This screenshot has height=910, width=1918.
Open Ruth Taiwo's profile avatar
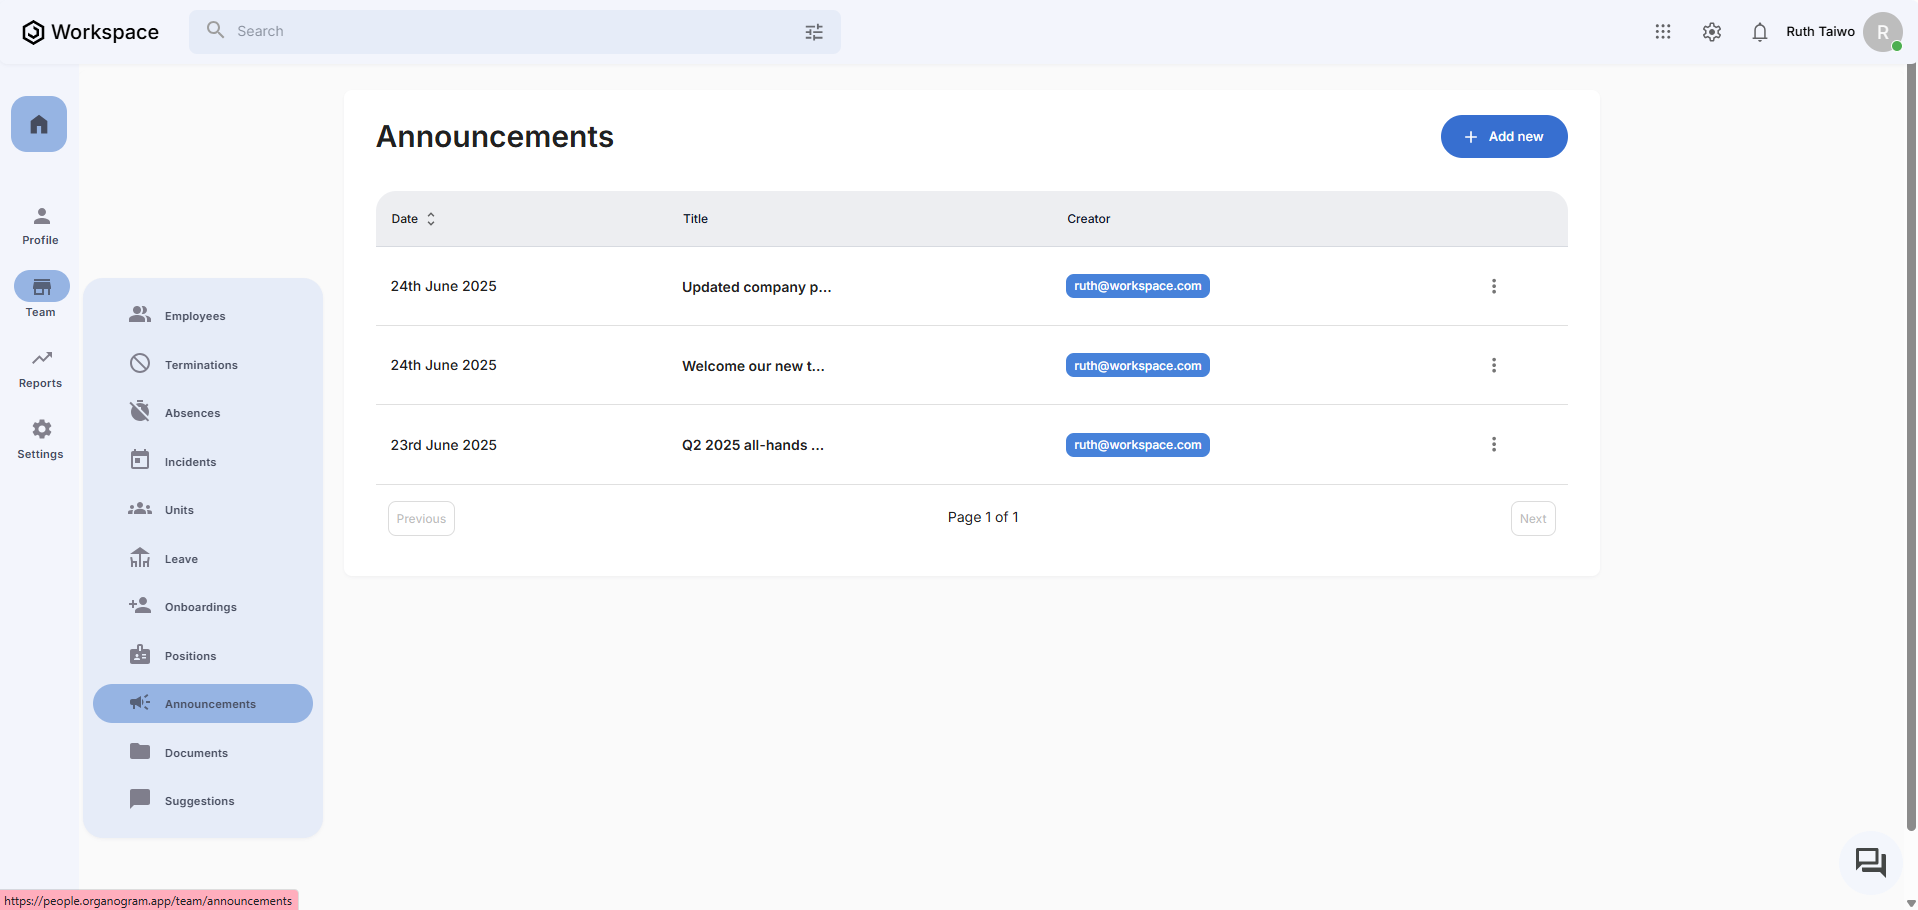coord(1882,32)
